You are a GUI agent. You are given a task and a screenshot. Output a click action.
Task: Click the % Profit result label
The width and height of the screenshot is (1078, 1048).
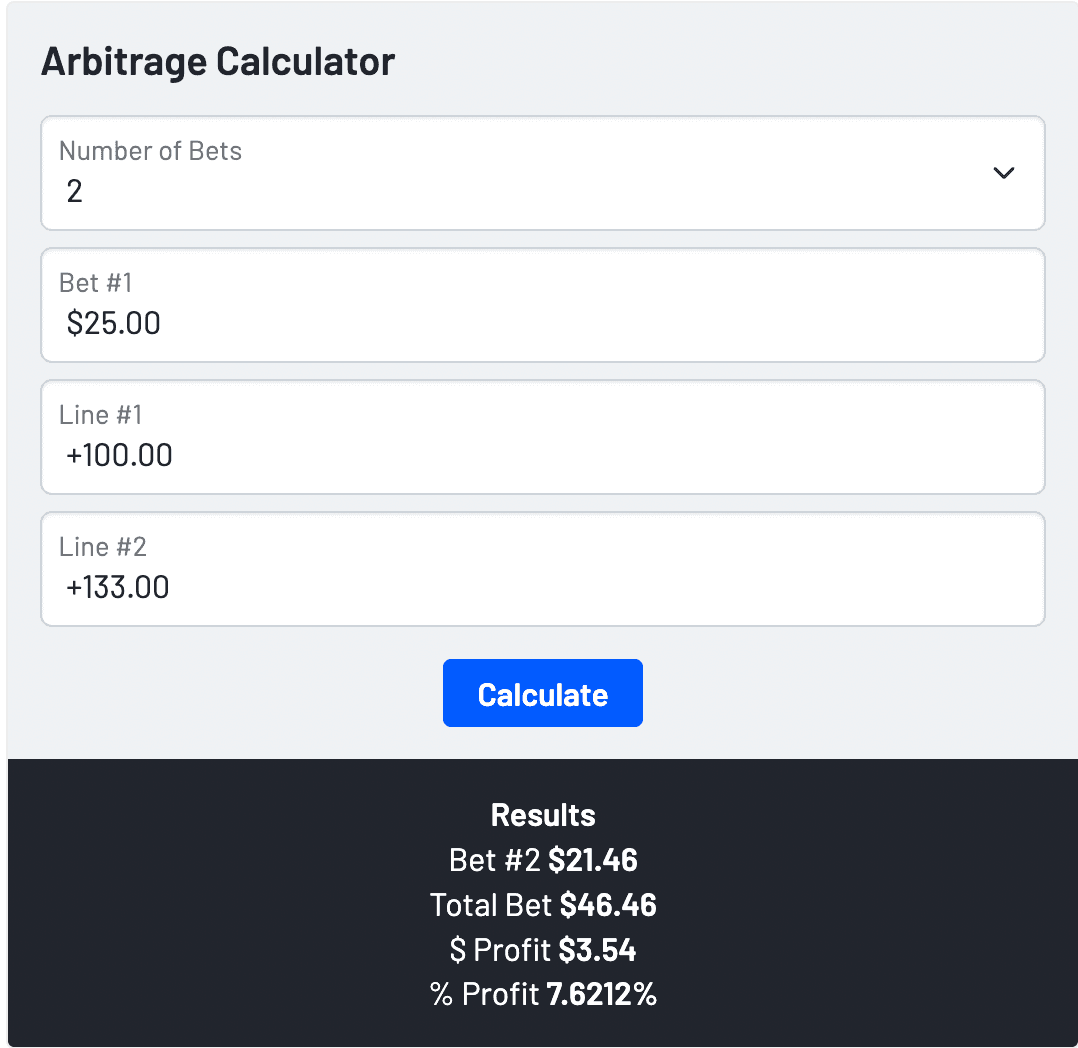click(485, 995)
